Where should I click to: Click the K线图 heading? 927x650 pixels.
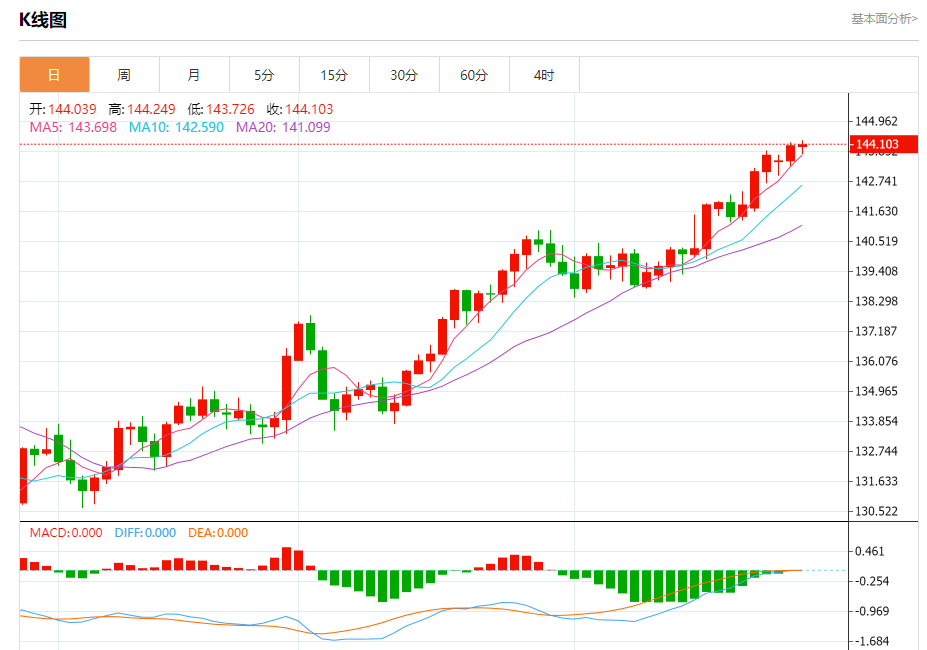coord(43,20)
